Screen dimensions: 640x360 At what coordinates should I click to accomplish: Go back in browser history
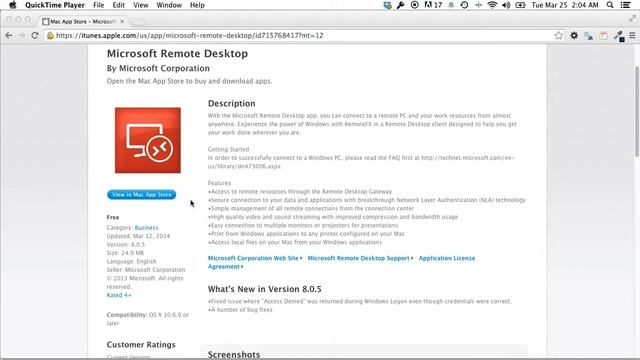(x=9, y=36)
